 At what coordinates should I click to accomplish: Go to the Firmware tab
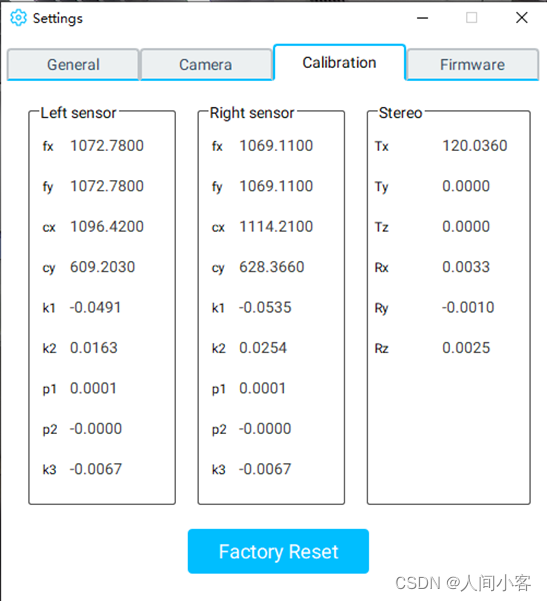[x=472, y=64]
